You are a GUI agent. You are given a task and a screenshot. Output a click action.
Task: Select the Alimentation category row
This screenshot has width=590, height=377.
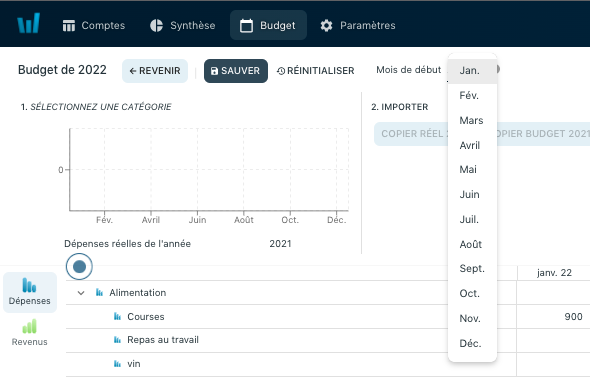pyautogui.click(x=328, y=293)
